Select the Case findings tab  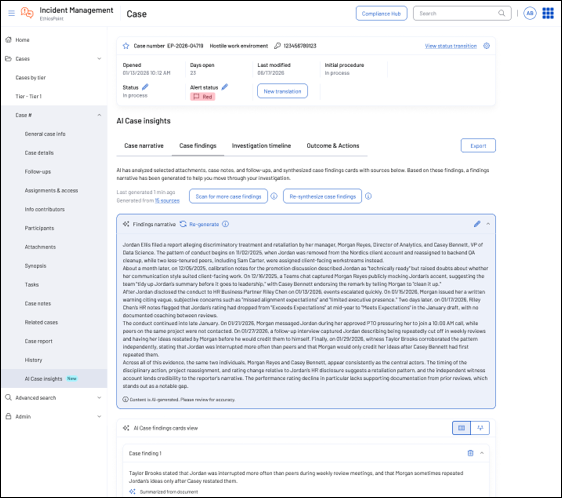198,146
